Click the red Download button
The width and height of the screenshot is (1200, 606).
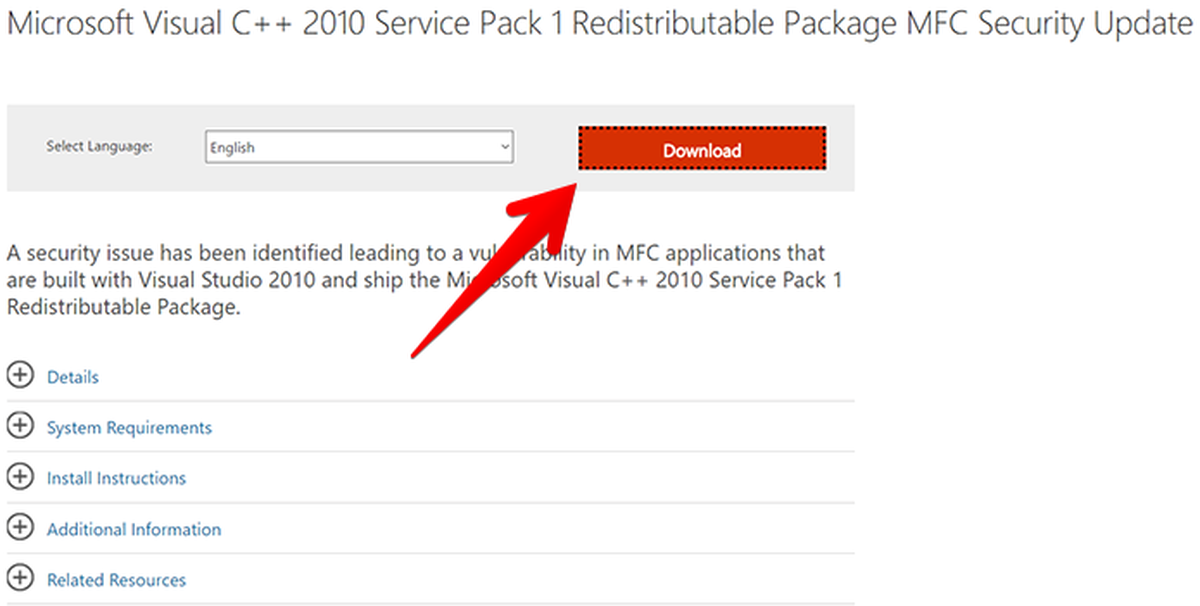click(x=702, y=149)
